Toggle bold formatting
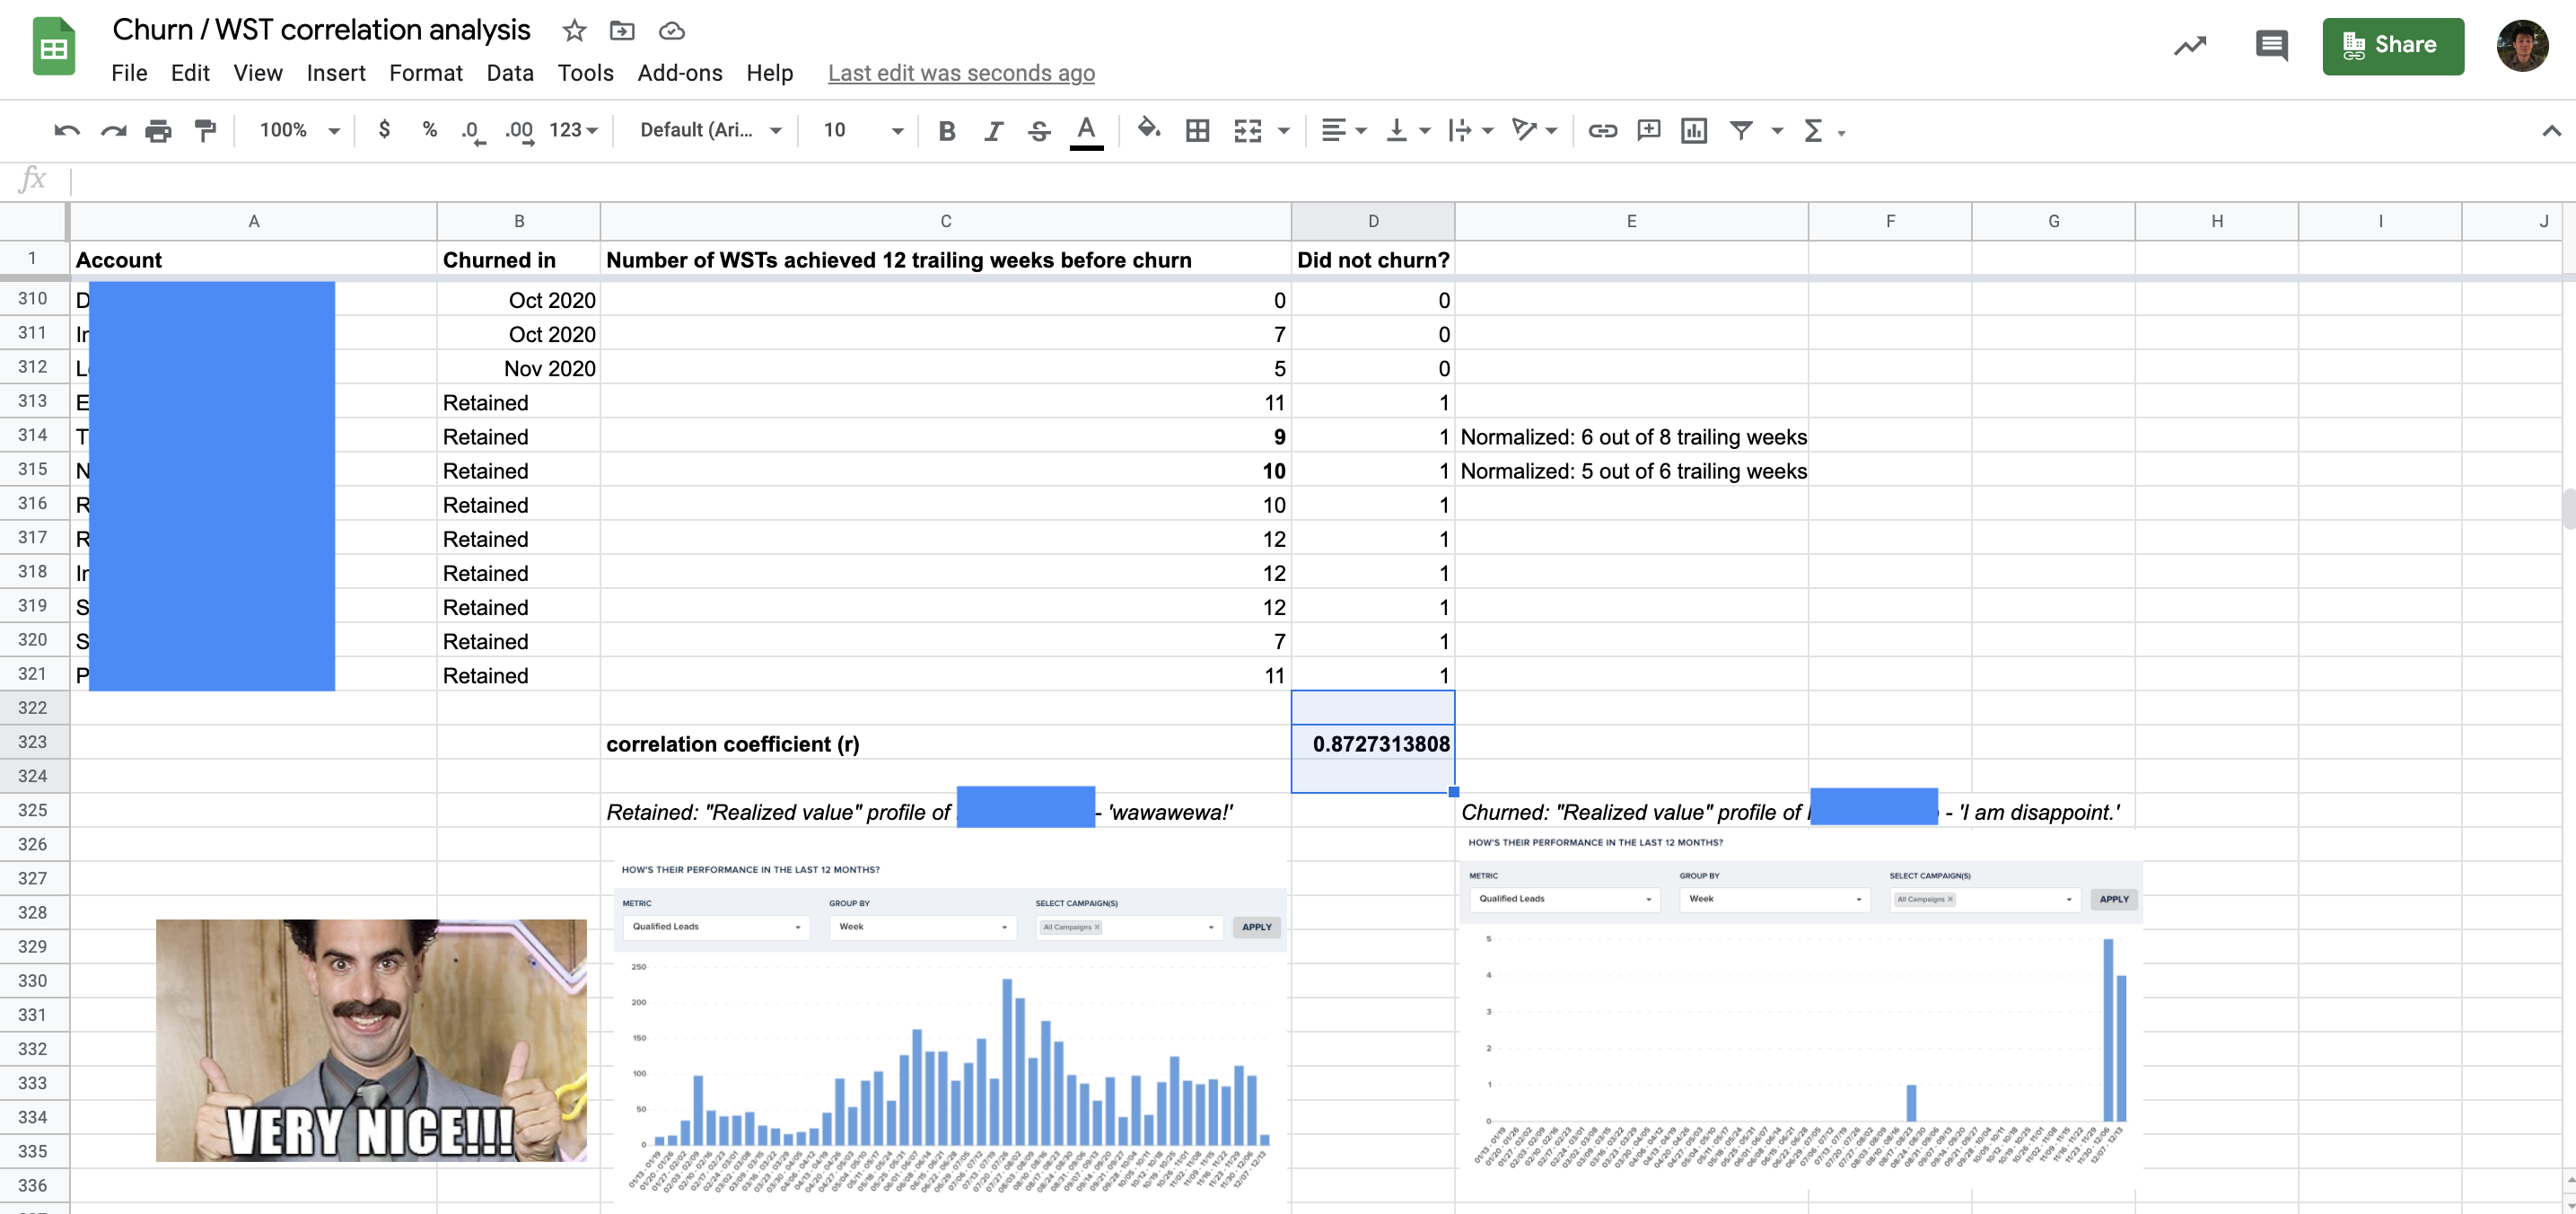This screenshot has width=2576, height=1214. [947, 130]
